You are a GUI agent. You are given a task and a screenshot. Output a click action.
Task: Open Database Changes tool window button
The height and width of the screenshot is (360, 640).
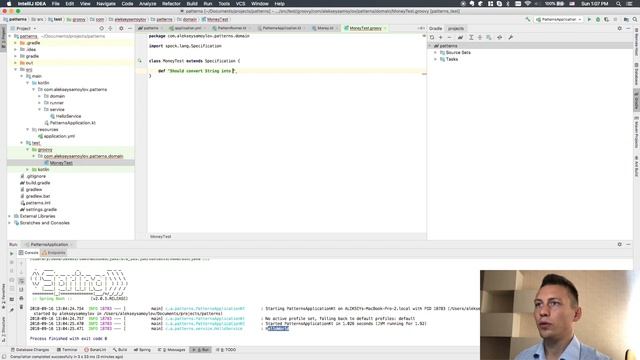point(30,350)
